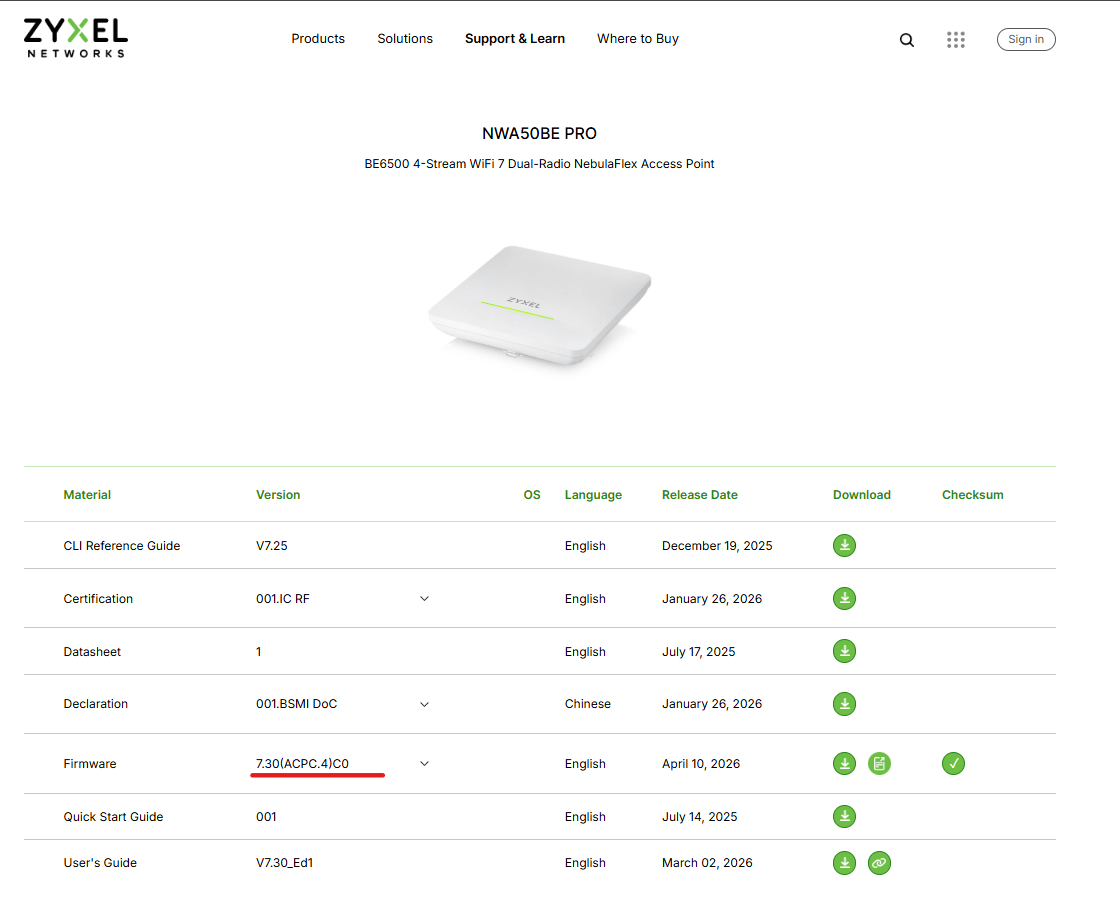
Task: Click the NWA50BE PRO product title
Action: 539,134
